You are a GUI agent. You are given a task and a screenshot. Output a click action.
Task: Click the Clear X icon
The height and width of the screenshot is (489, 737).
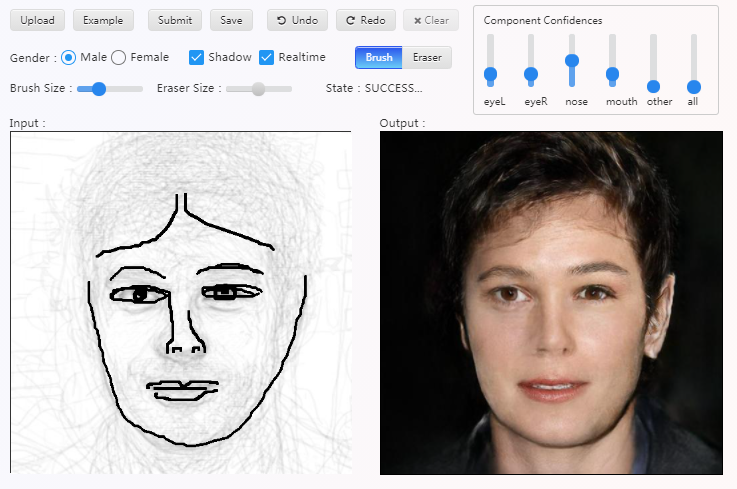coord(417,21)
